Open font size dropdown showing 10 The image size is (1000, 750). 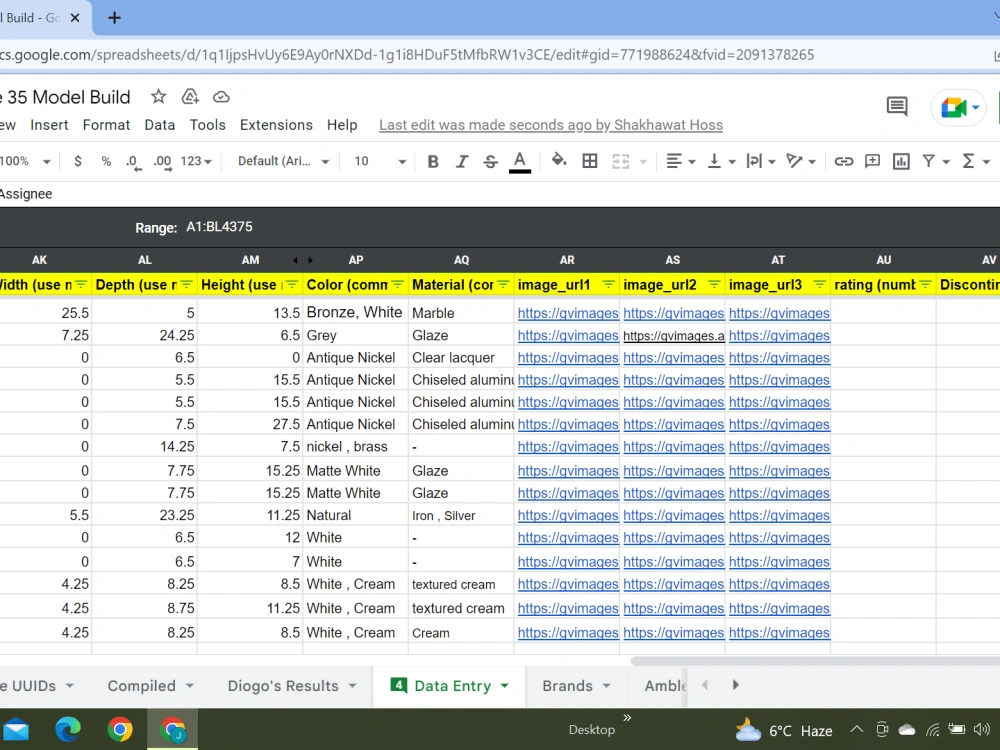click(x=380, y=161)
